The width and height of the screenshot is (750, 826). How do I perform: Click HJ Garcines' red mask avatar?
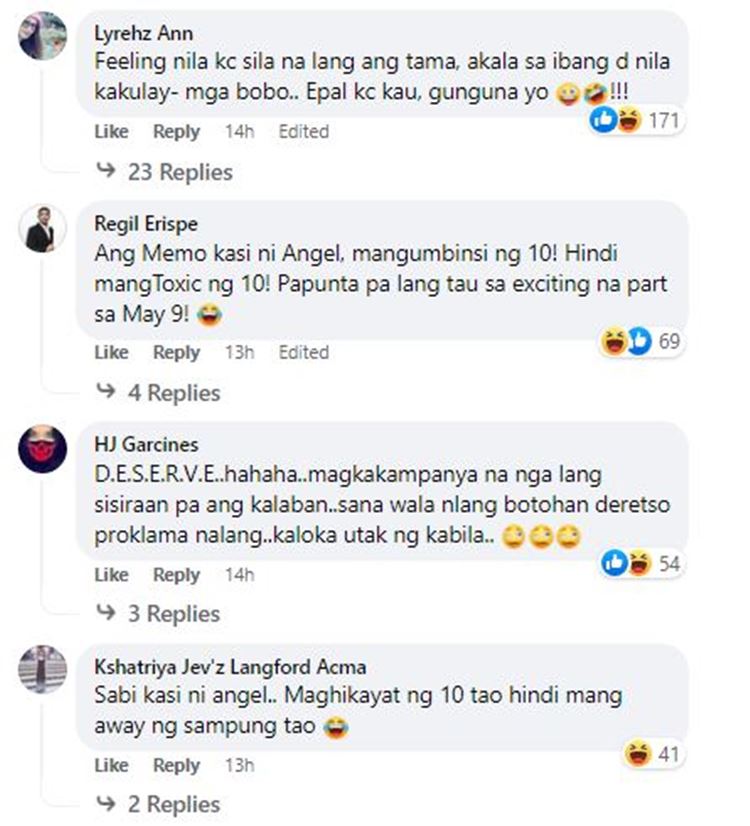coord(43,449)
